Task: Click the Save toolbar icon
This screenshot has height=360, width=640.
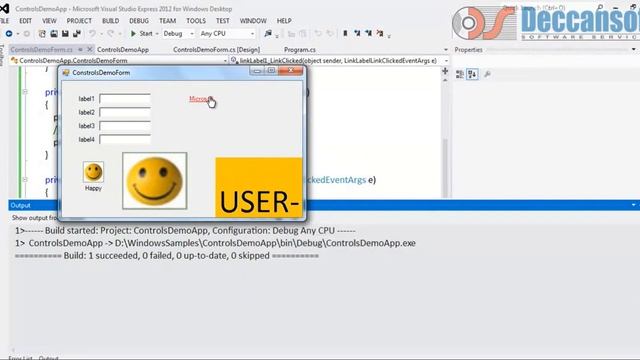Action: 65,33
